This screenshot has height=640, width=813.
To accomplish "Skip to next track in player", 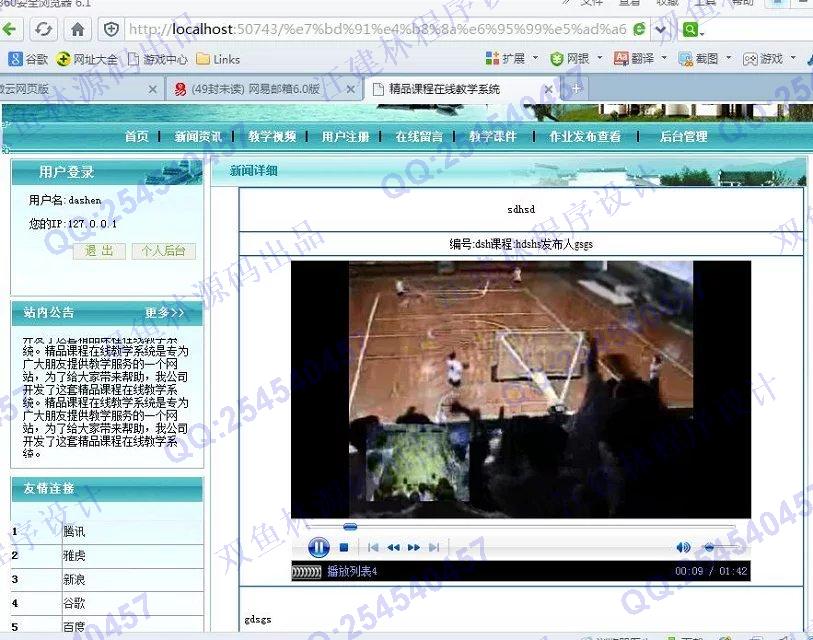I will pyautogui.click(x=434, y=547).
